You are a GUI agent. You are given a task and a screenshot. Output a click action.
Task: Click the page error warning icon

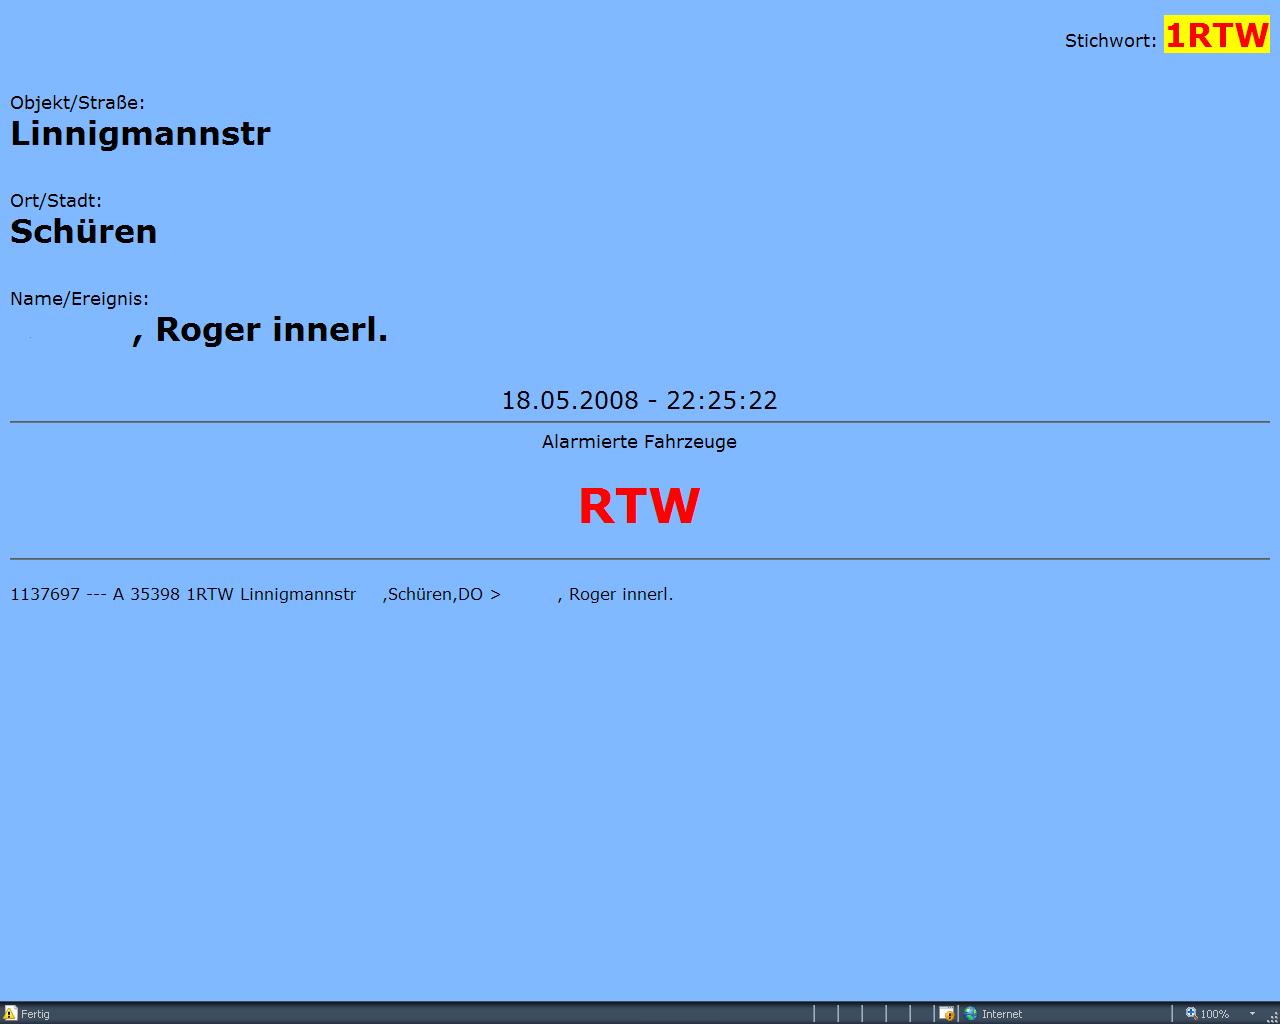[10, 1013]
